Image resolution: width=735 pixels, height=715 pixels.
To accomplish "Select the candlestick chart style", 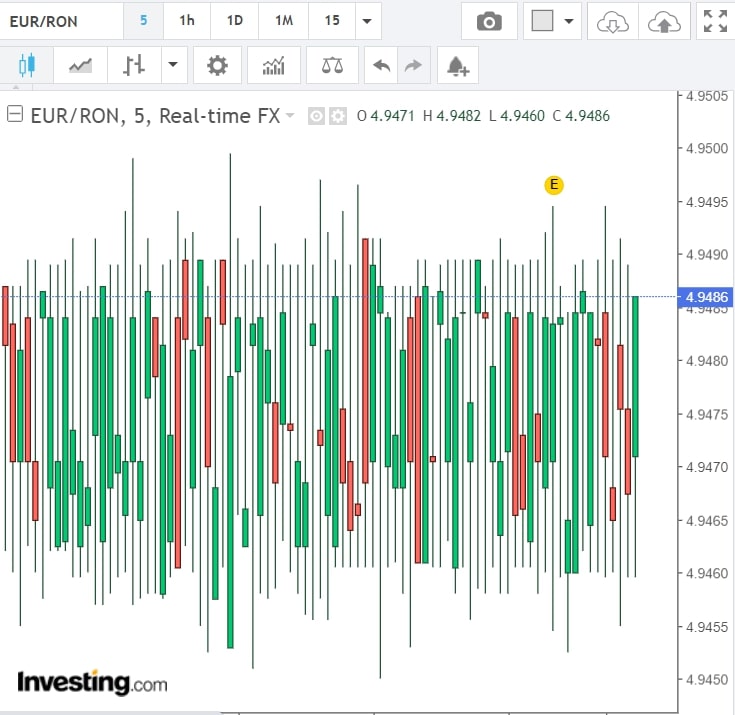I will click(27, 66).
